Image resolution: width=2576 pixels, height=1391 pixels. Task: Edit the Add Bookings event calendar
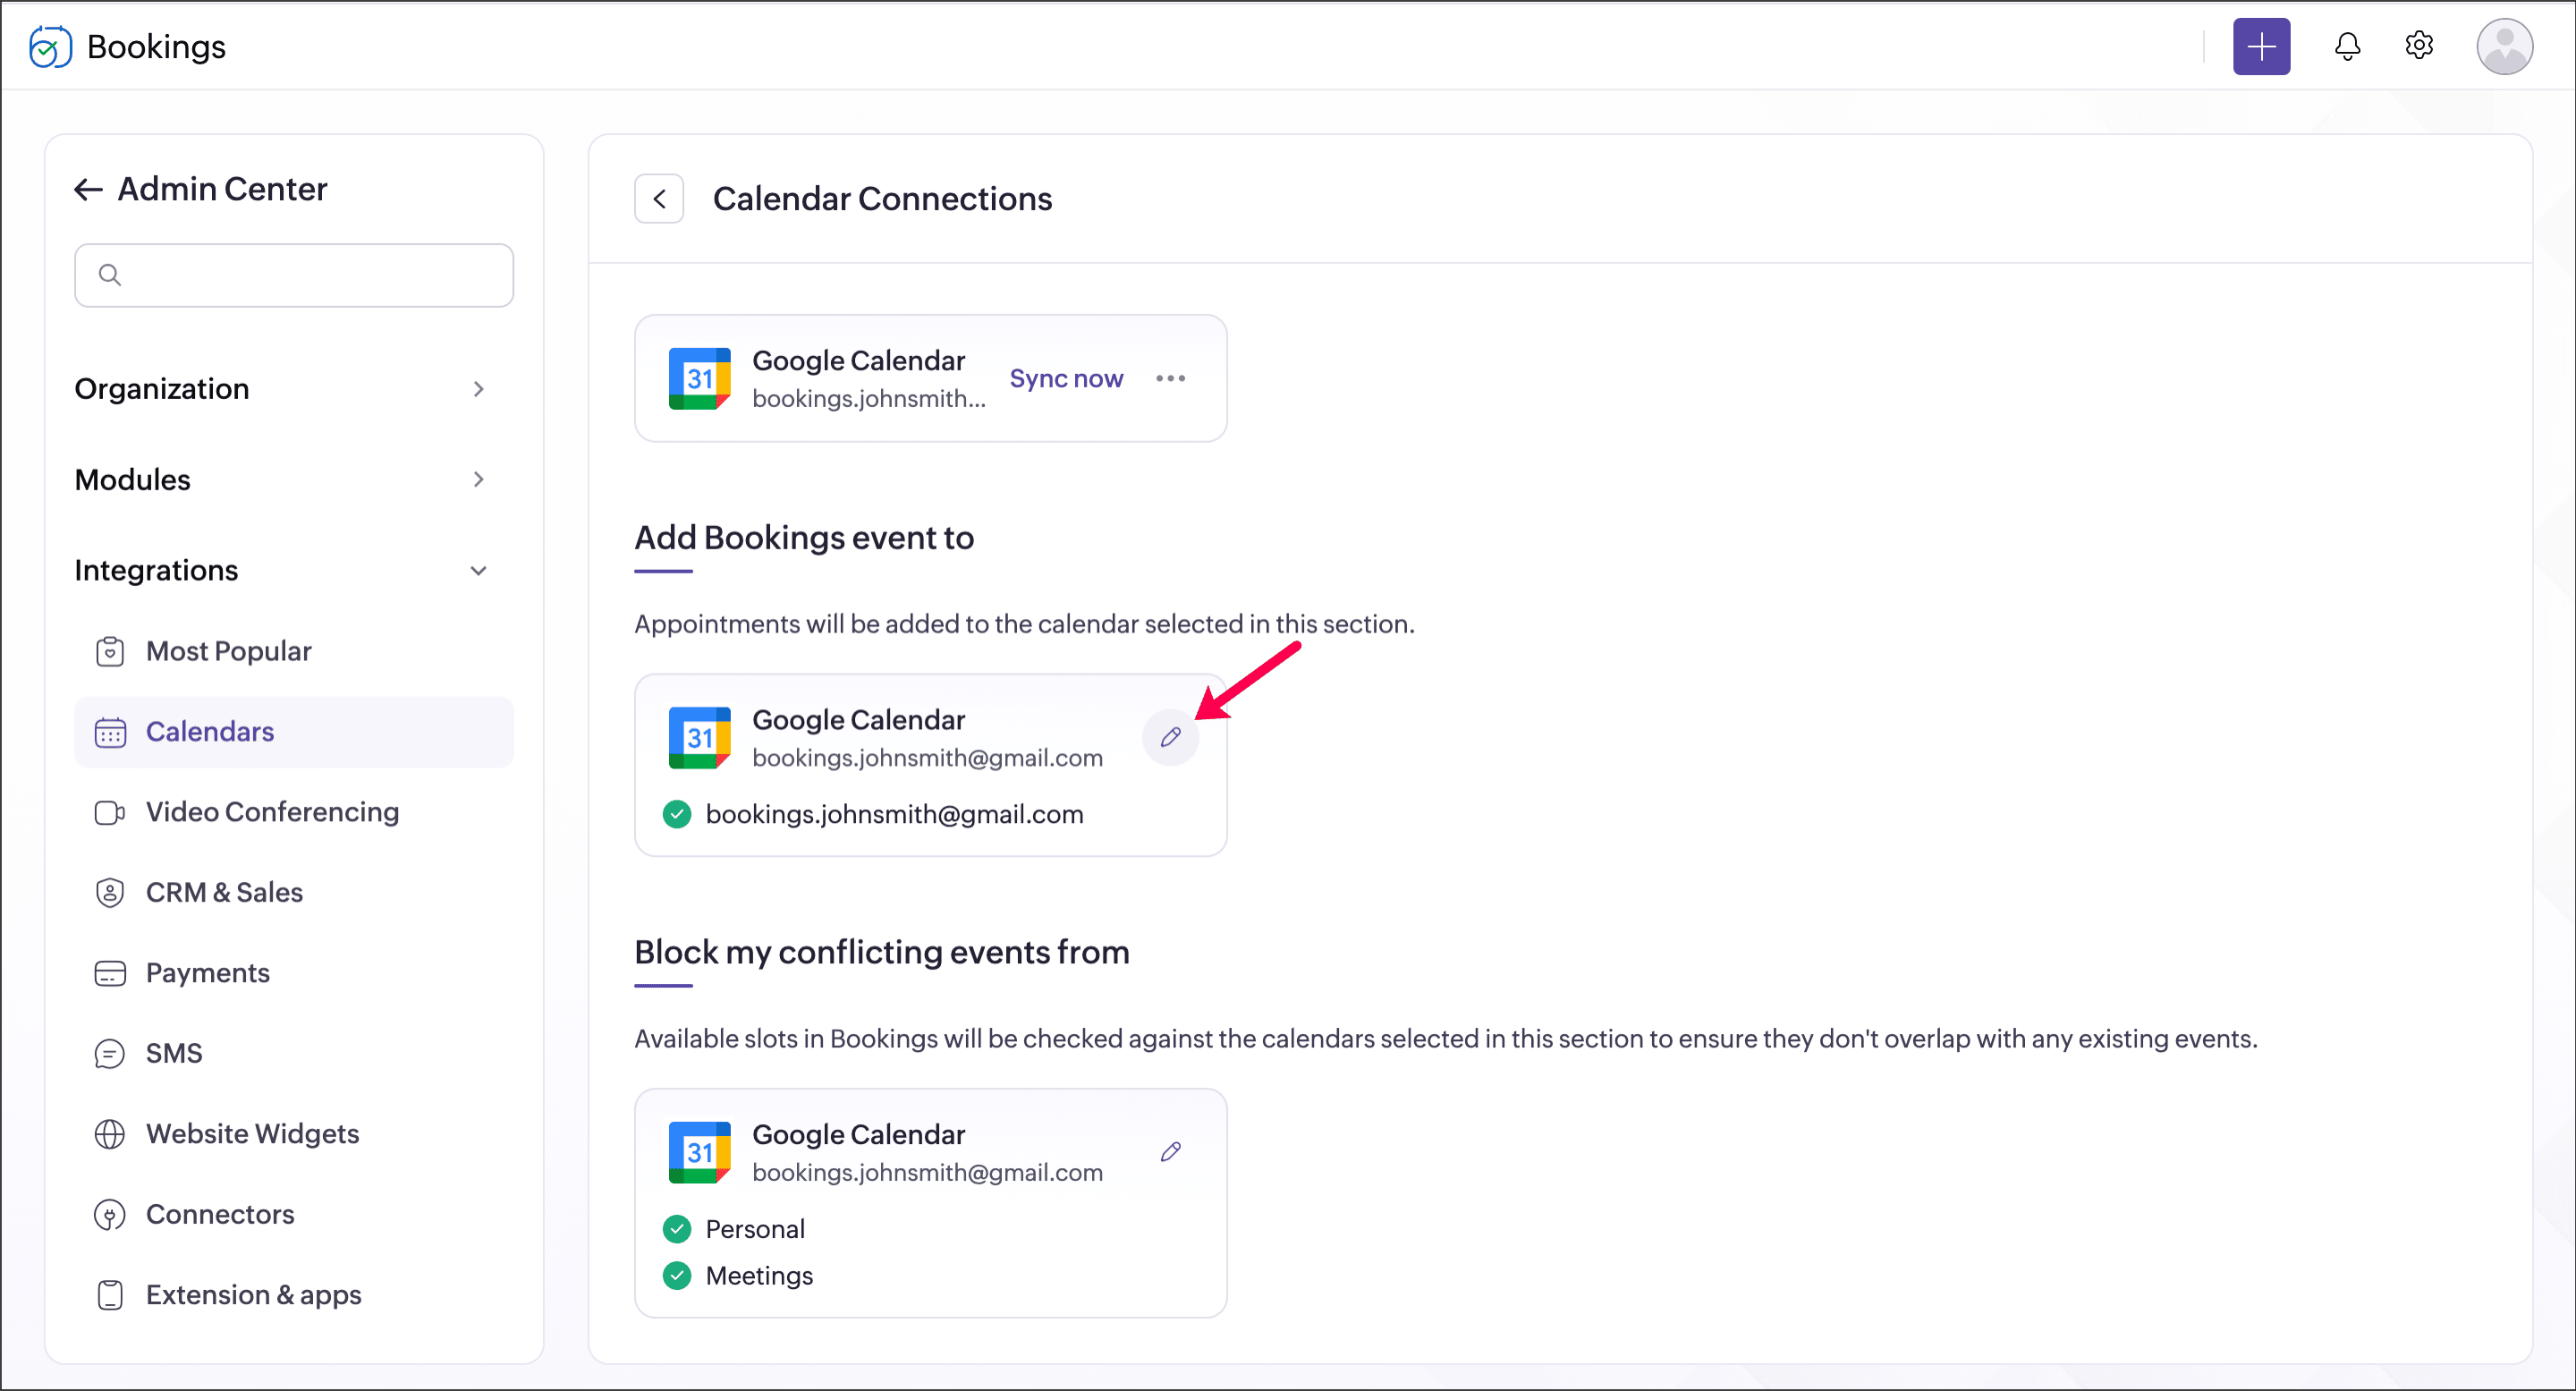(1170, 737)
